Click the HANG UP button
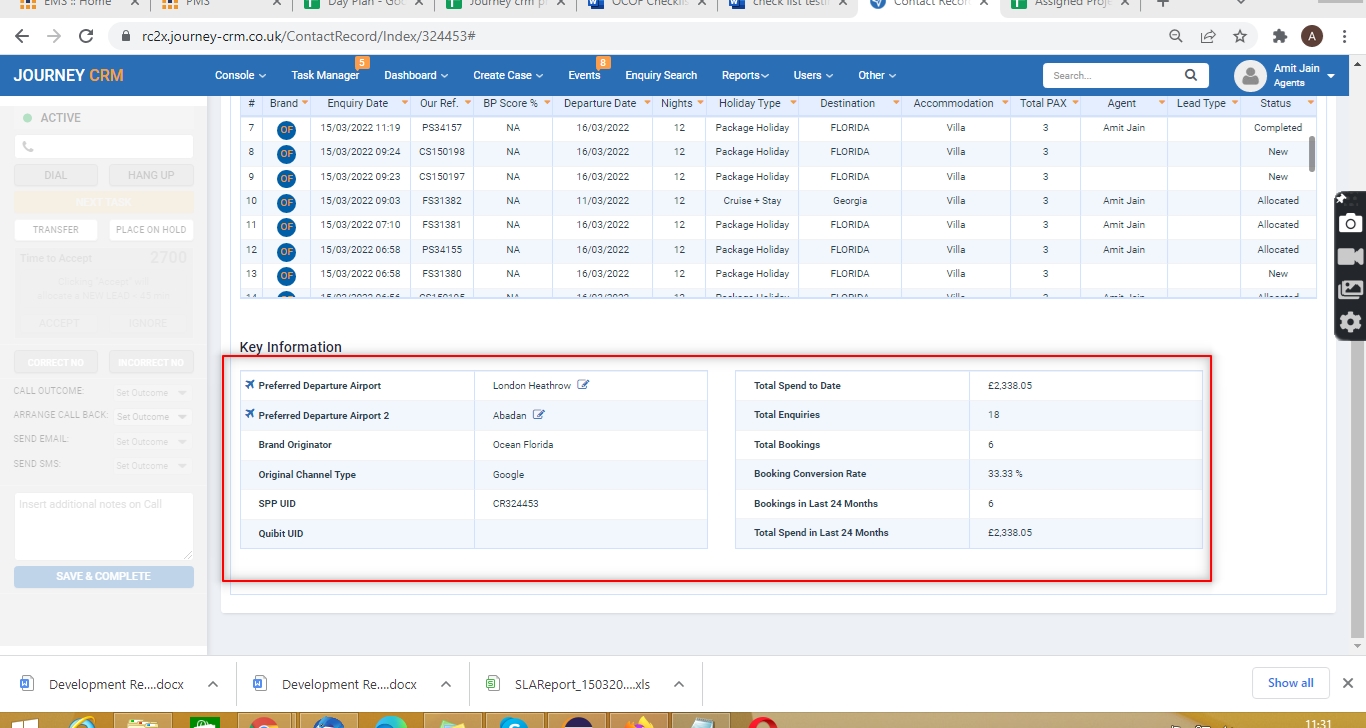 [x=151, y=175]
